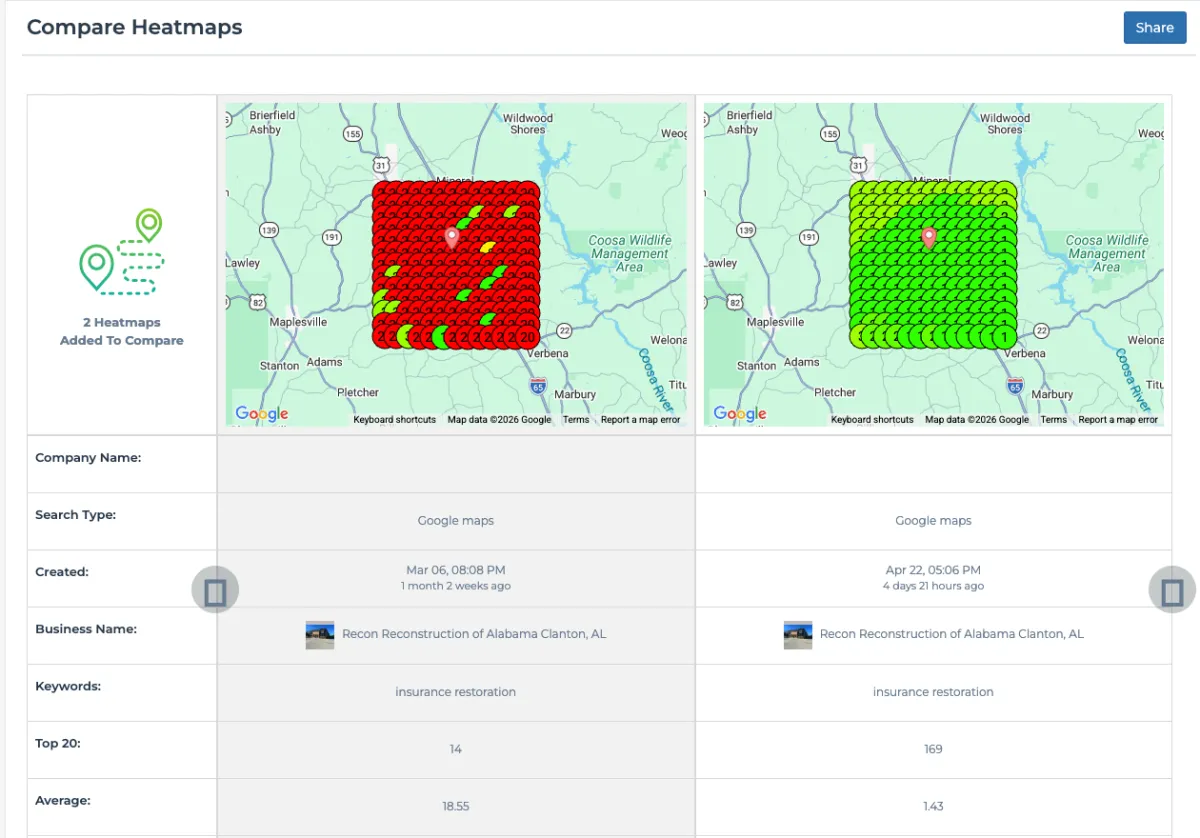Click left column insurance restoration keyword

tap(456, 692)
